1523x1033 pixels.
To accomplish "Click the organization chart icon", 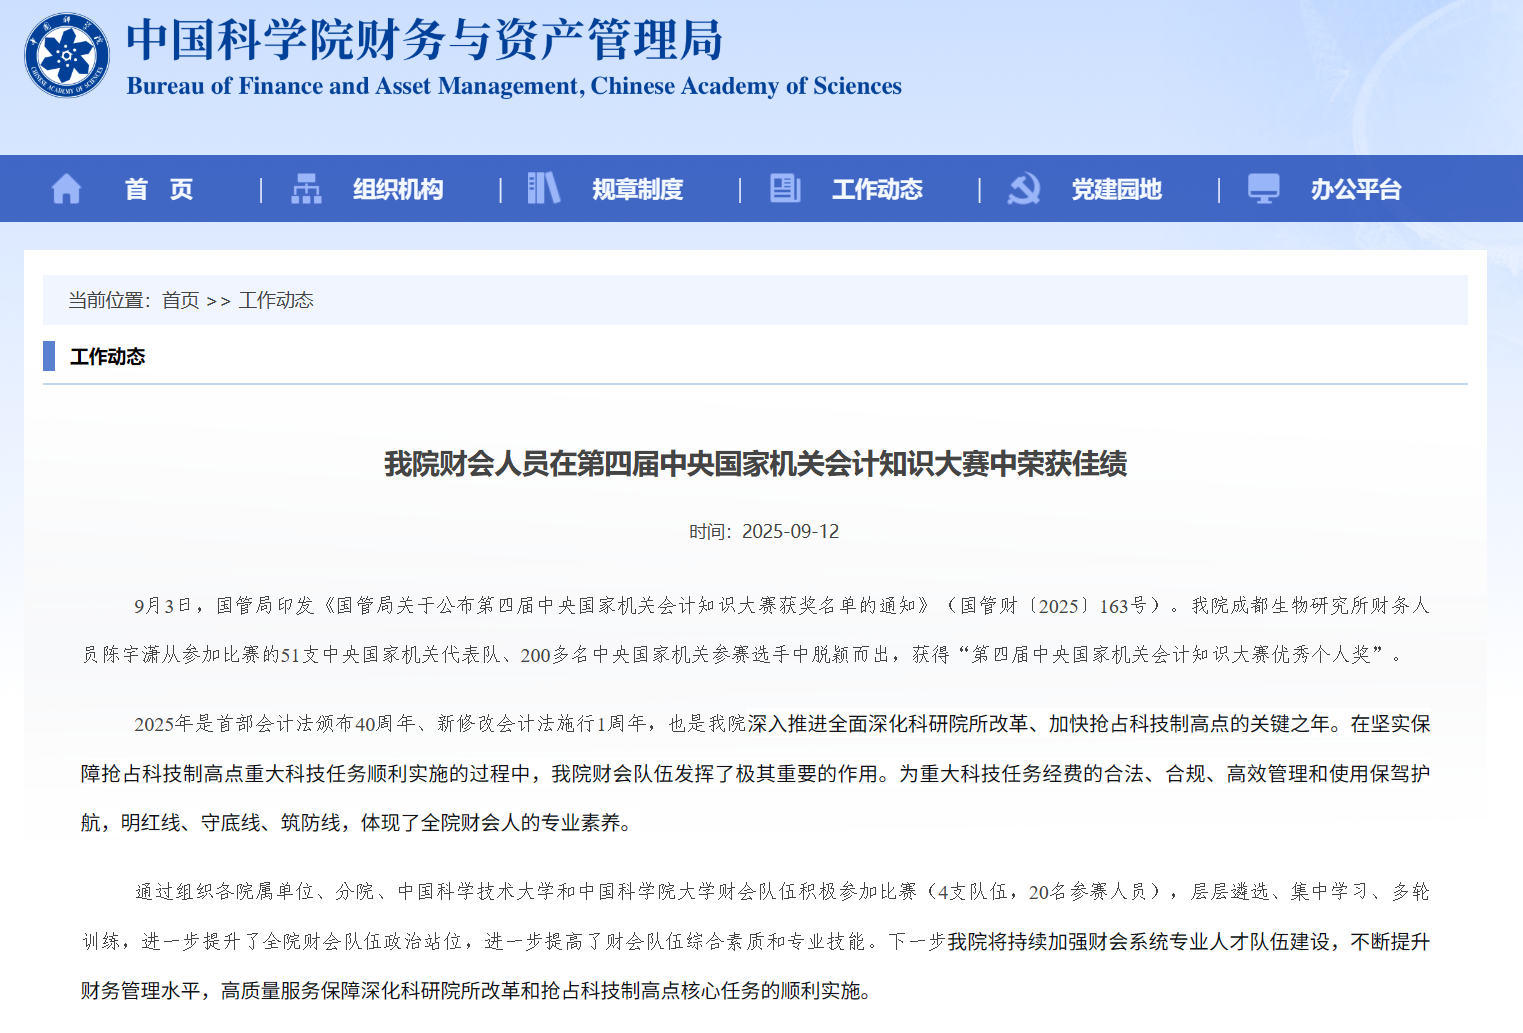I will click(306, 189).
